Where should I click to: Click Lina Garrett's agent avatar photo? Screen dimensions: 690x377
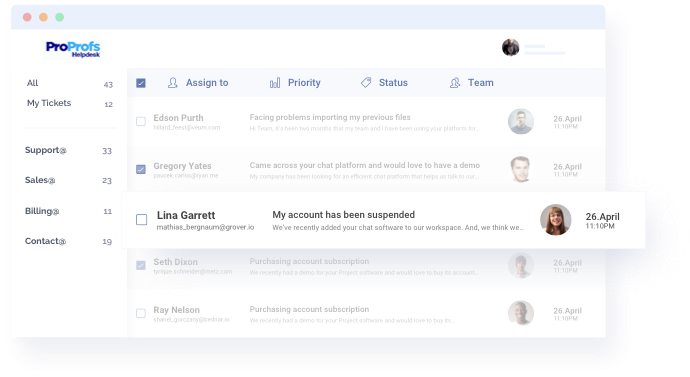555,220
